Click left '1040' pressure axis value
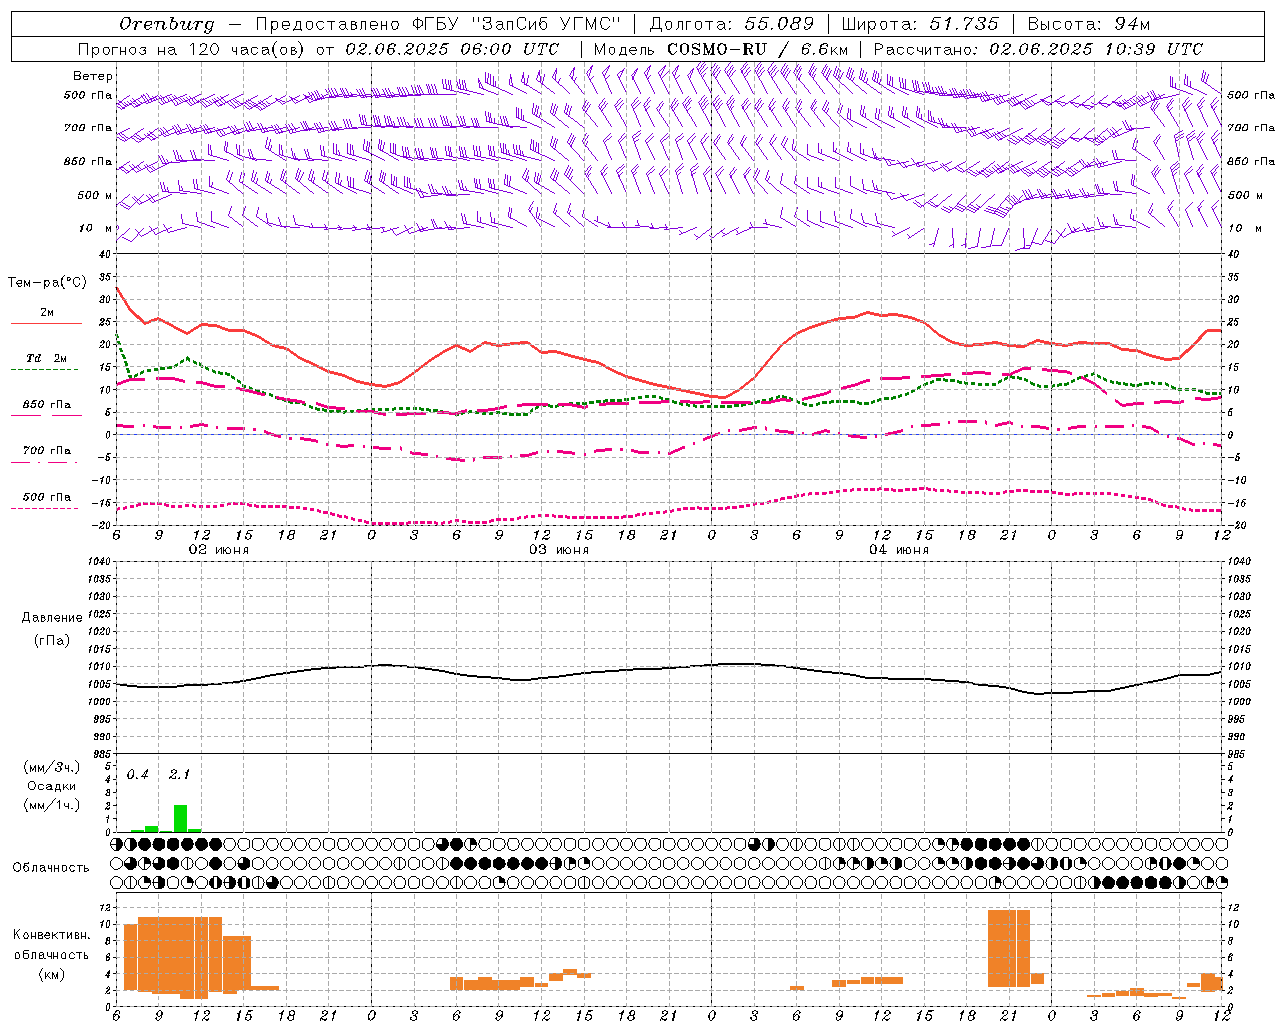The height and width of the screenshot is (1024, 1280). click(100, 562)
